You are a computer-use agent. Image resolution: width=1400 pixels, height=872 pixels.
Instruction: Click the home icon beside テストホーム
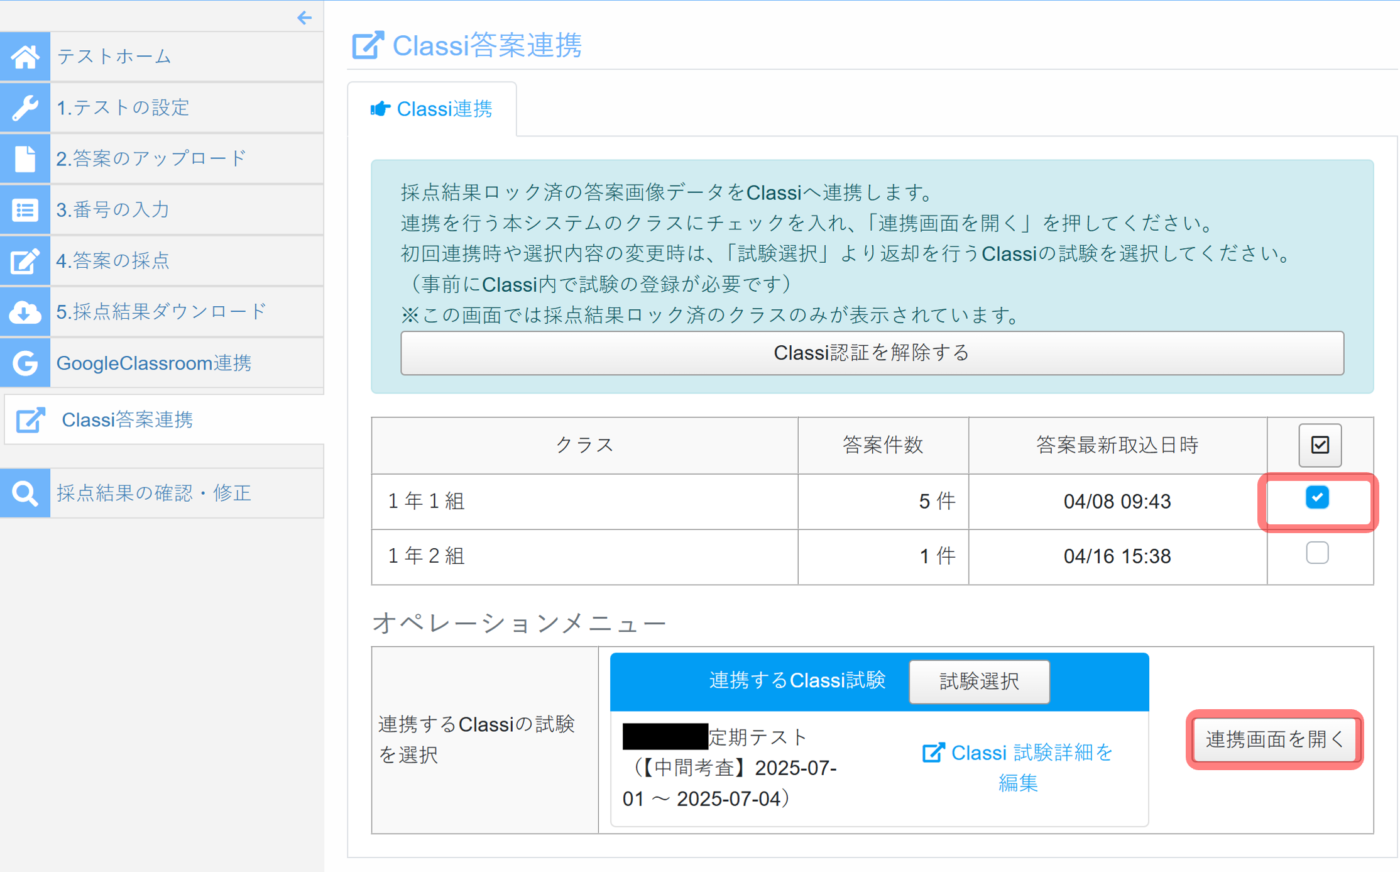(25, 57)
